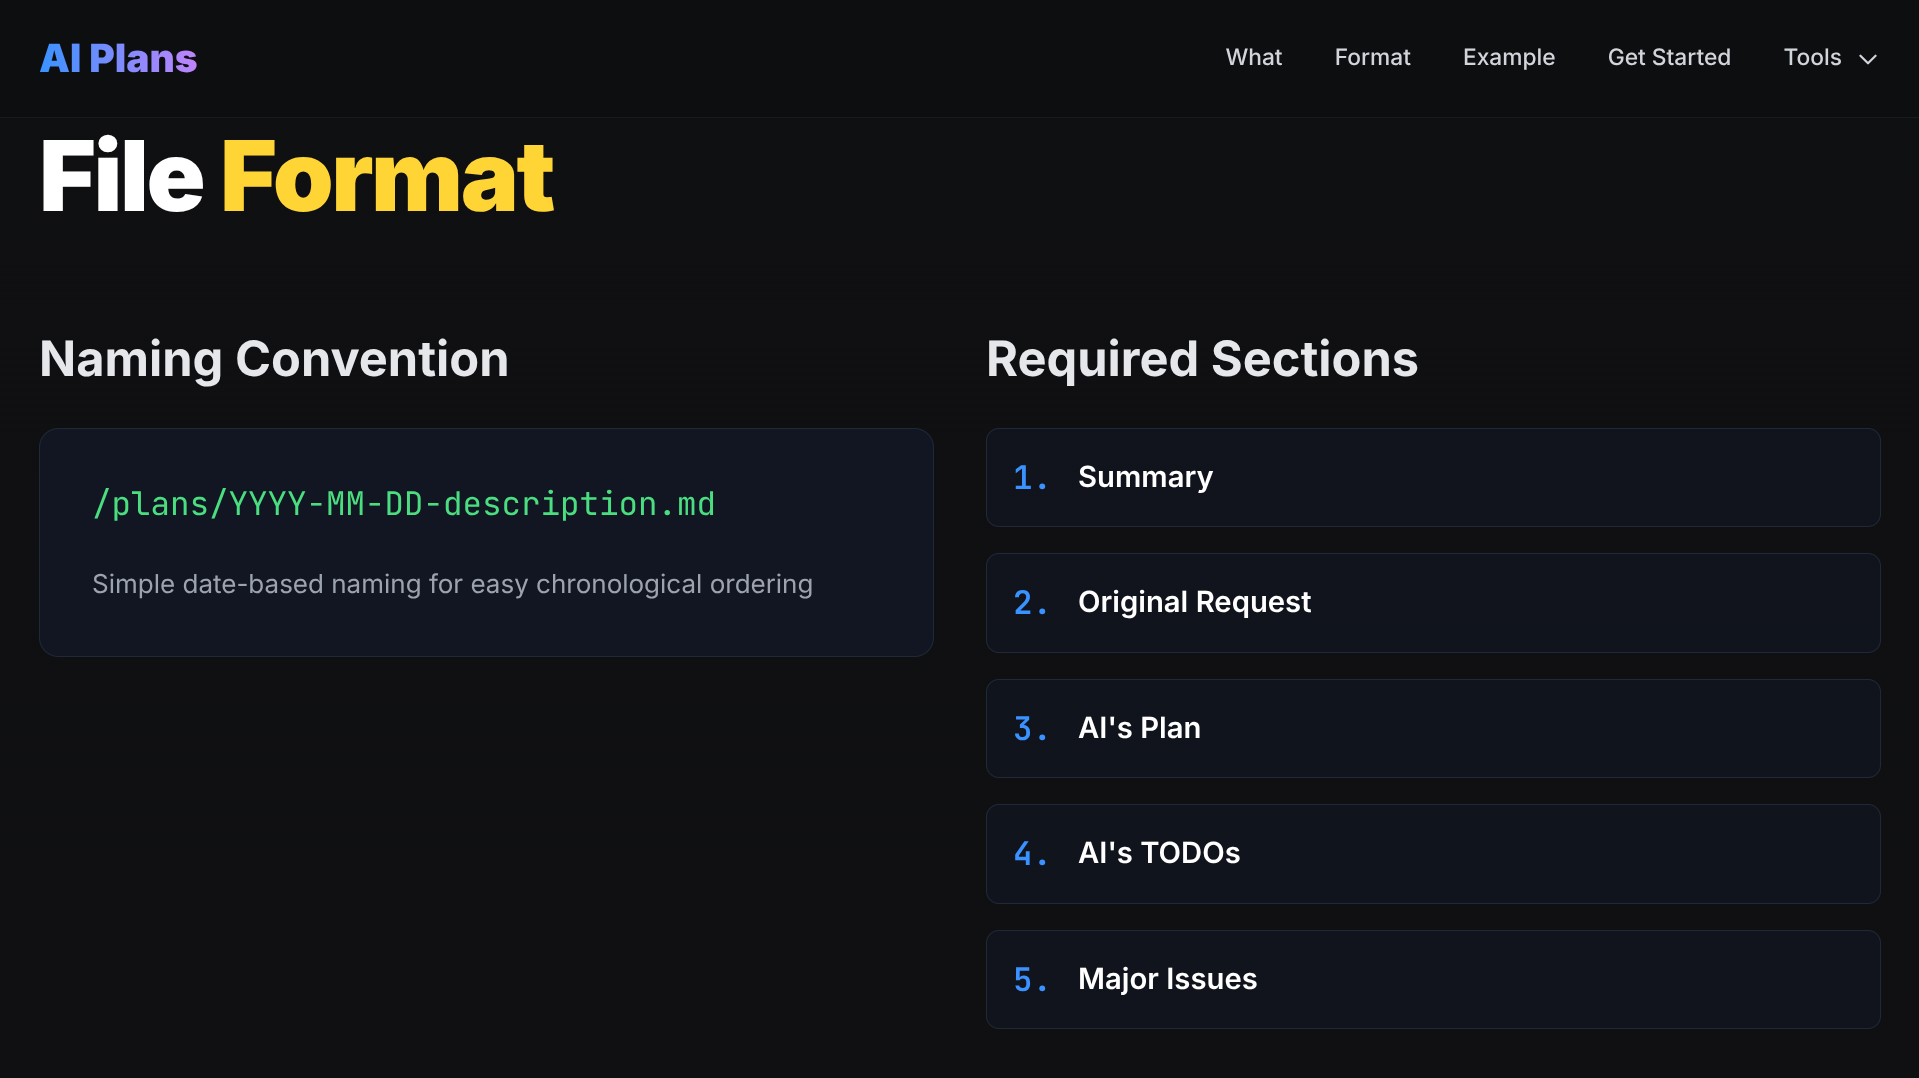This screenshot has width=1919, height=1078.
Task: Click the number 3 beside AI's Plan
Action: (x=1029, y=729)
